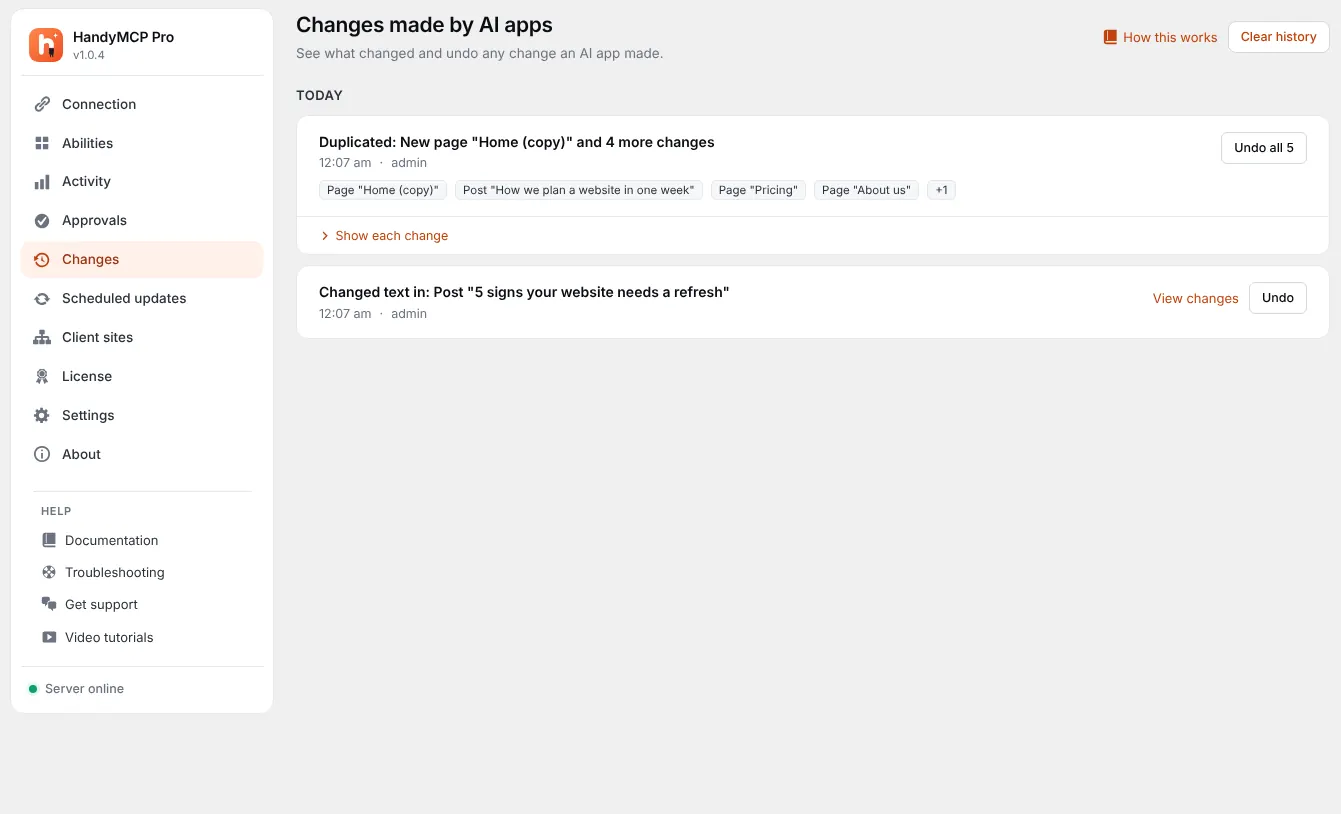
Task: Open Scheduled updates page
Action: point(142,299)
